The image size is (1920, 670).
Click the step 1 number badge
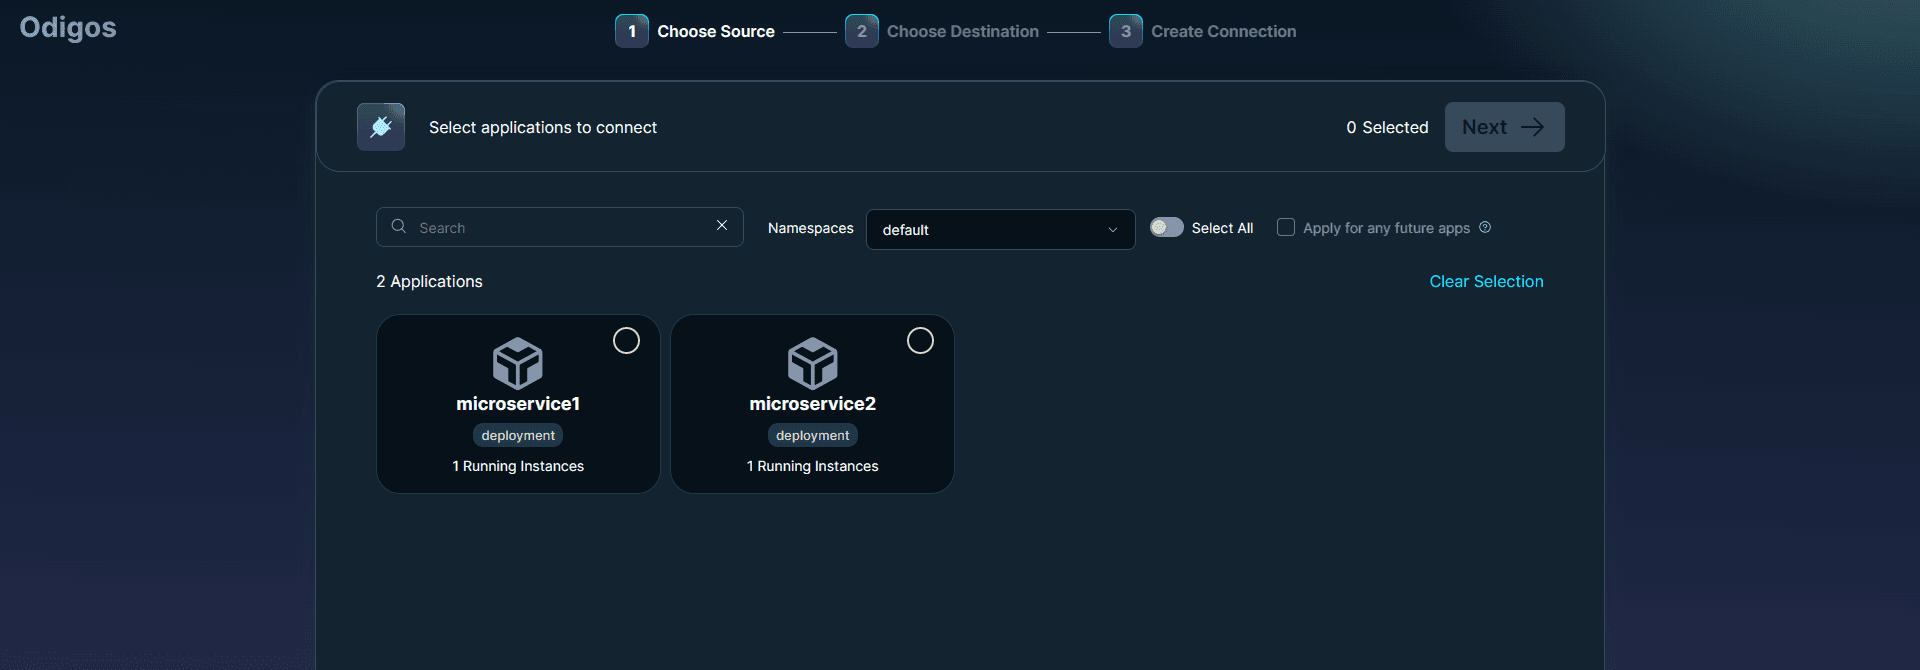[632, 31]
